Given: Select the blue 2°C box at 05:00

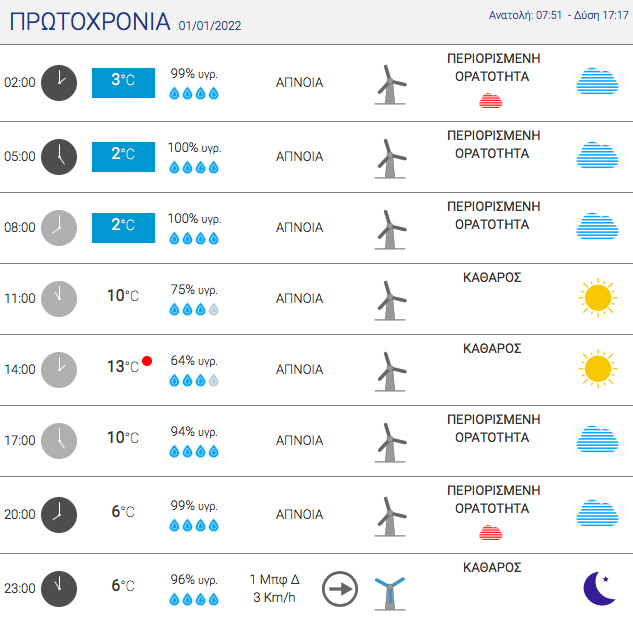Looking at the screenshot, I should coord(124,157).
